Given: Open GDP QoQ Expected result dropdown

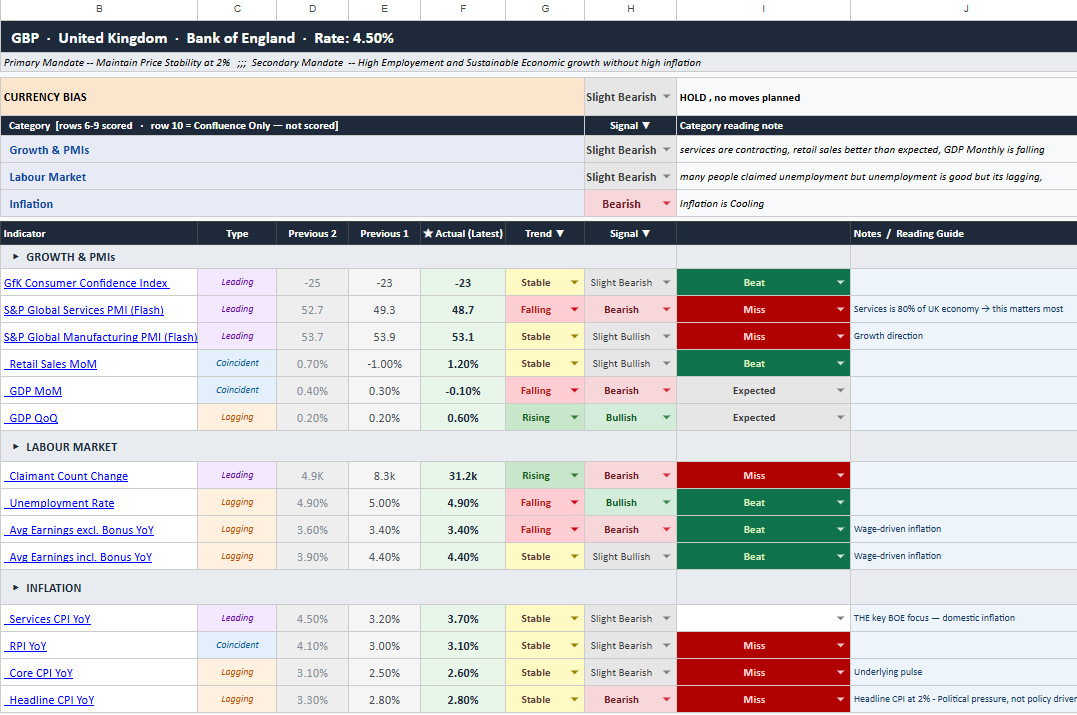Looking at the screenshot, I should tap(840, 417).
